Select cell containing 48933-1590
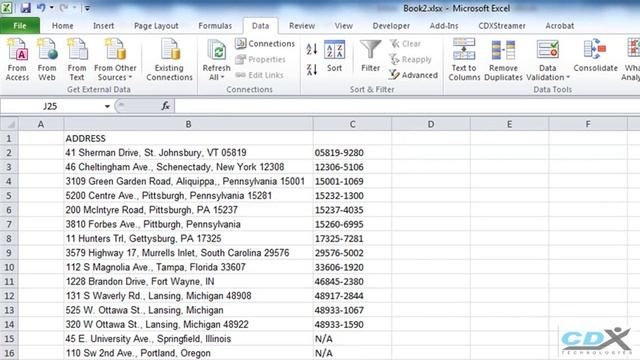 [352, 324]
